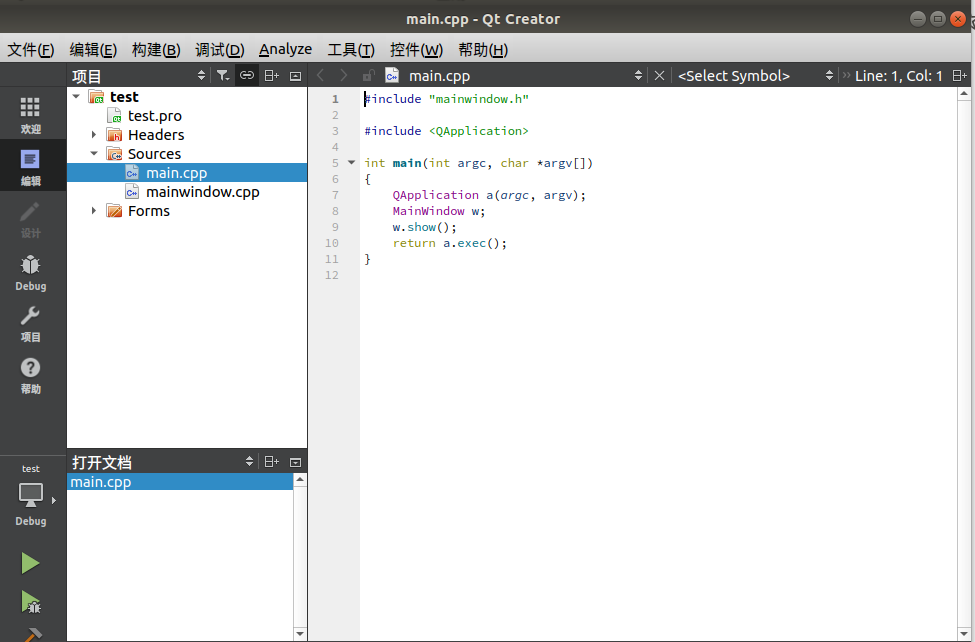The width and height of the screenshot is (975, 642).
Task: Split the Open Documents panel
Action: coord(271,462)
